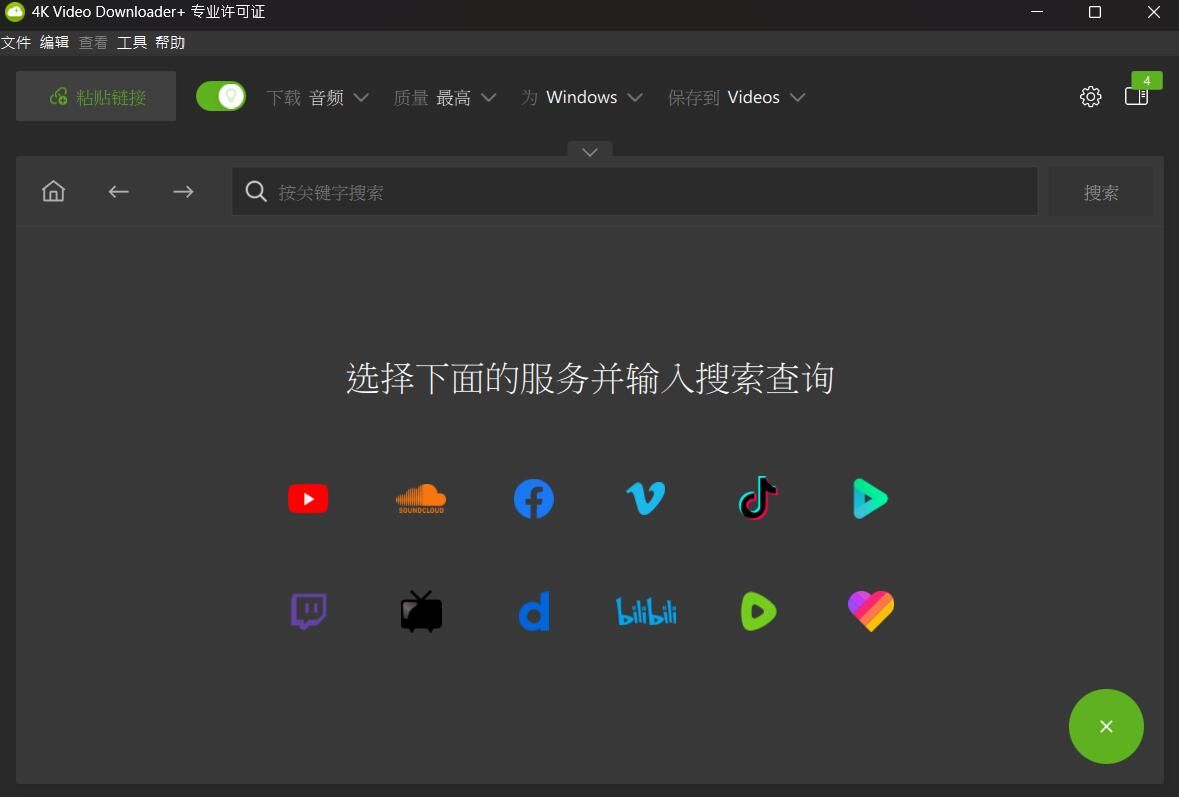This screenshot has width=1179, height=797.
Task: Select the Twitch service icon
Action: click(x=308, y=611)
